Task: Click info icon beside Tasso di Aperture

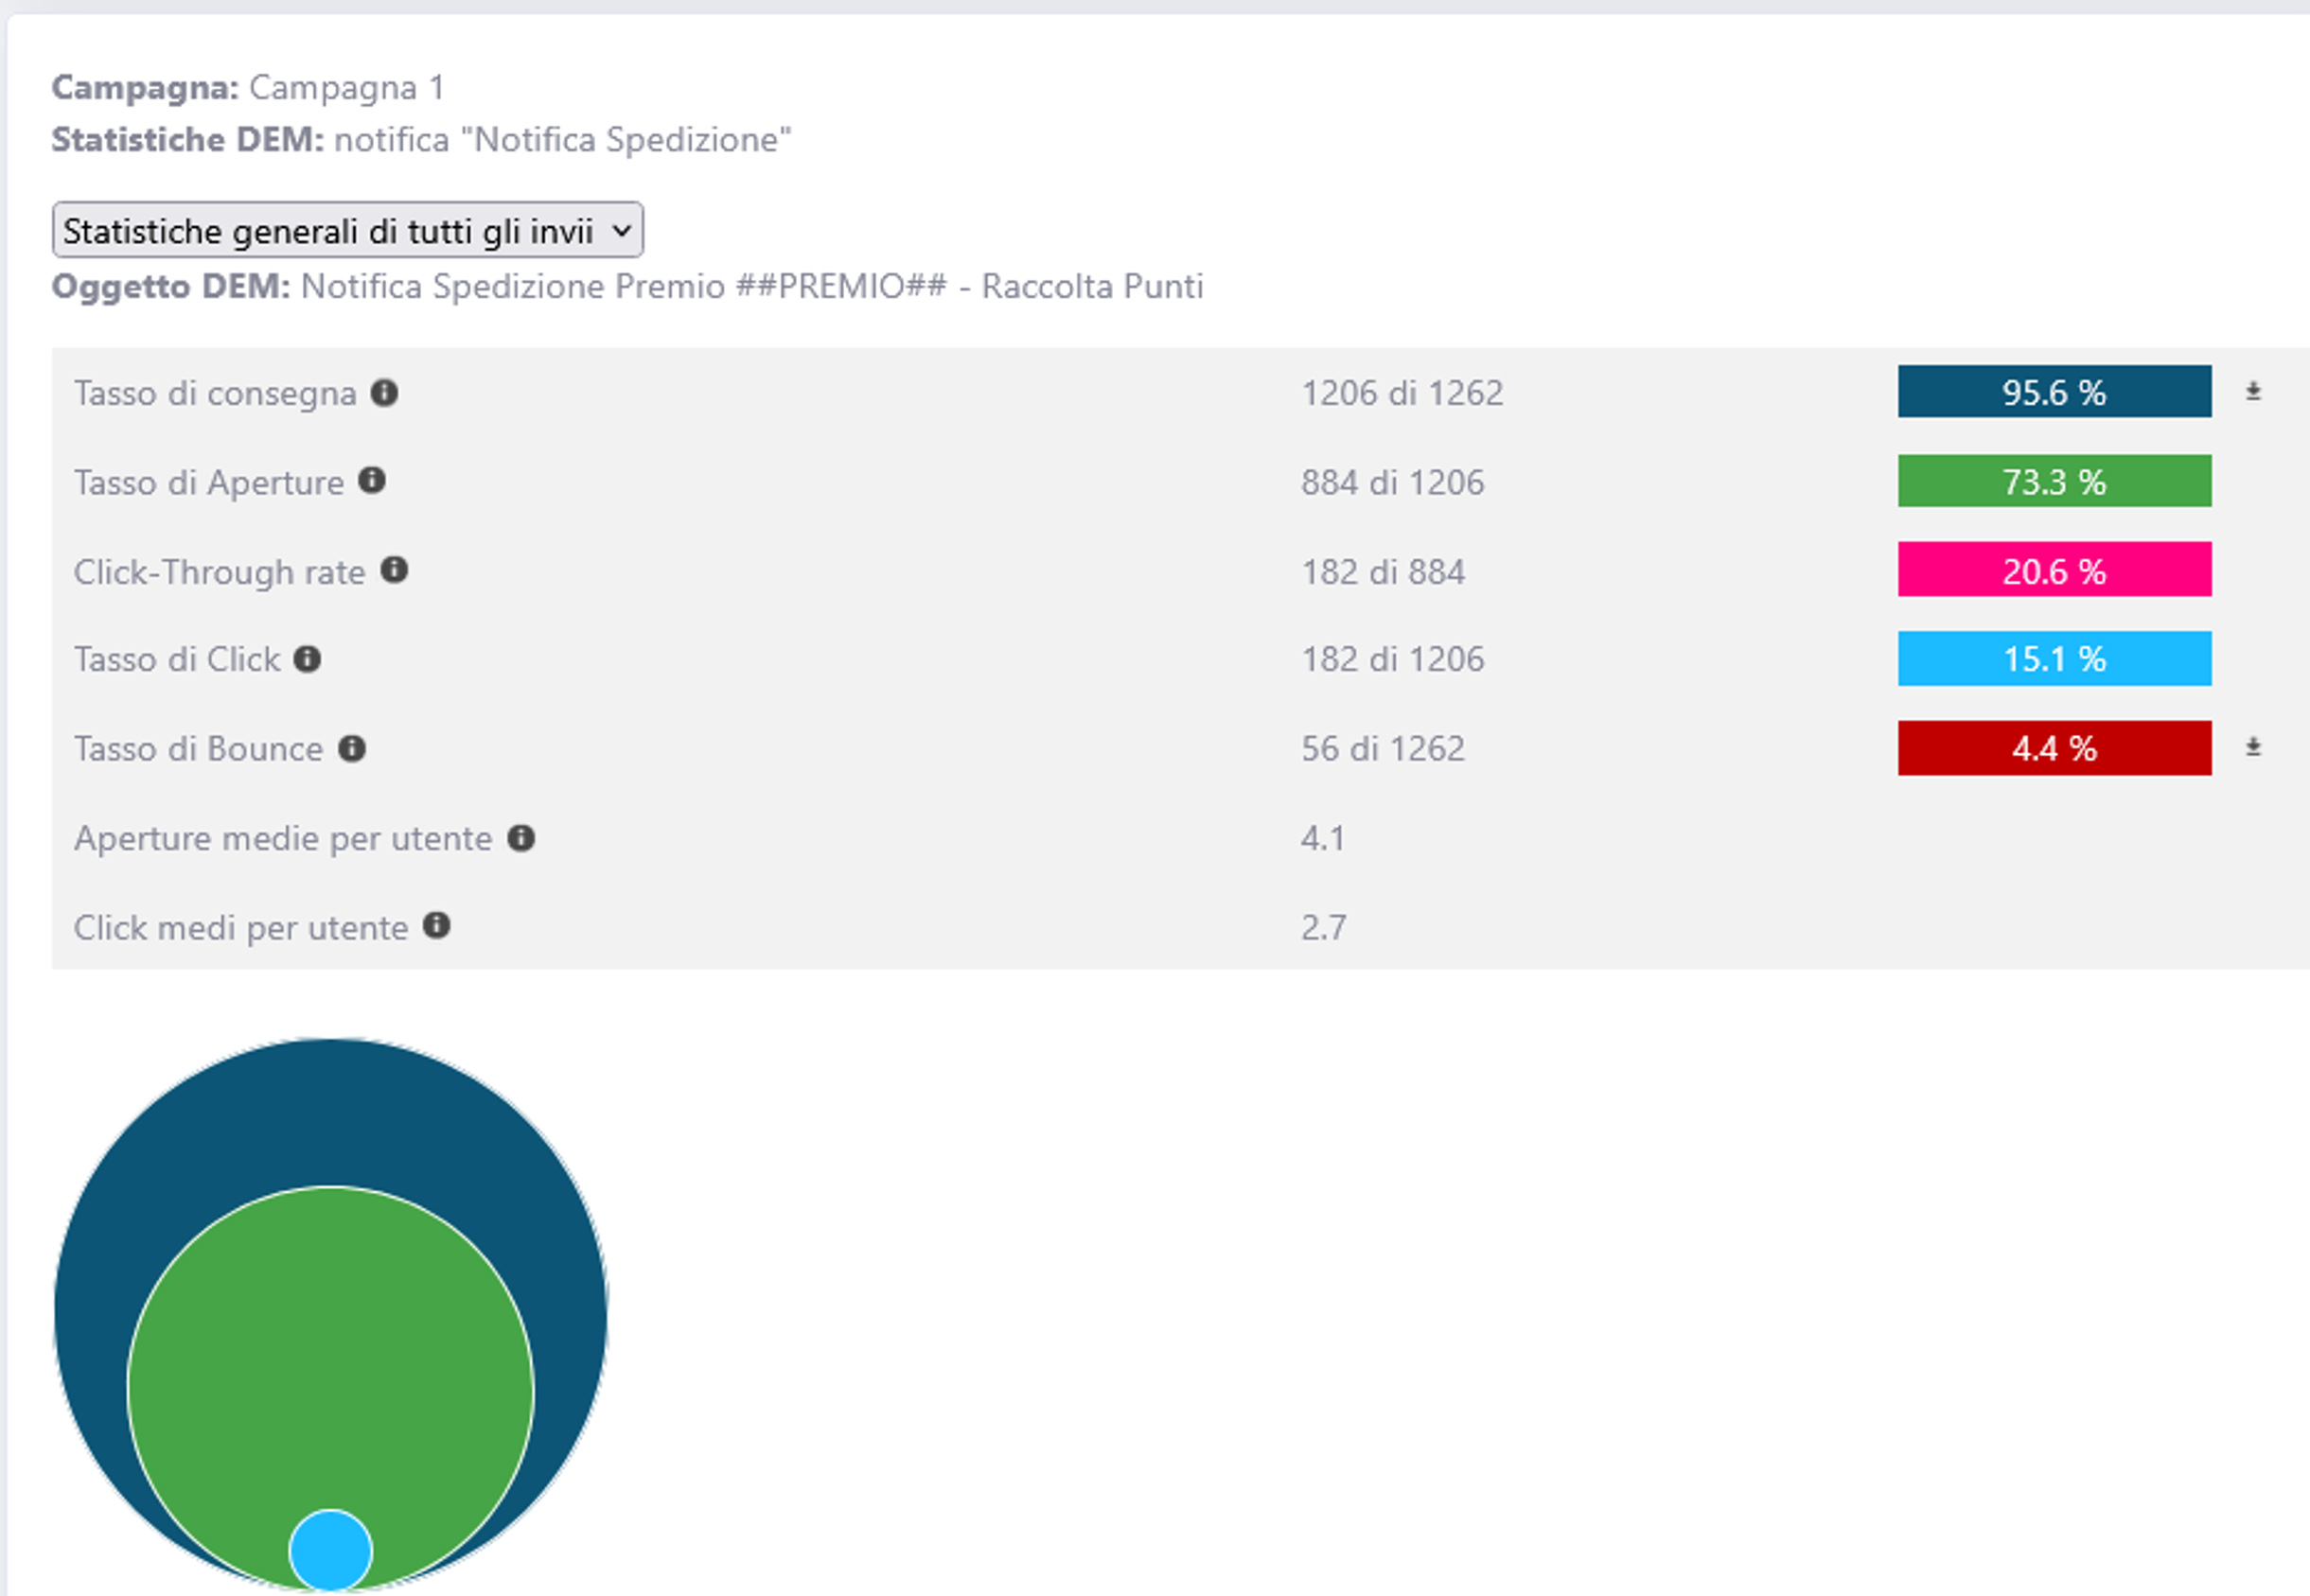Action: pyautogui.click(x=372, y=481)
